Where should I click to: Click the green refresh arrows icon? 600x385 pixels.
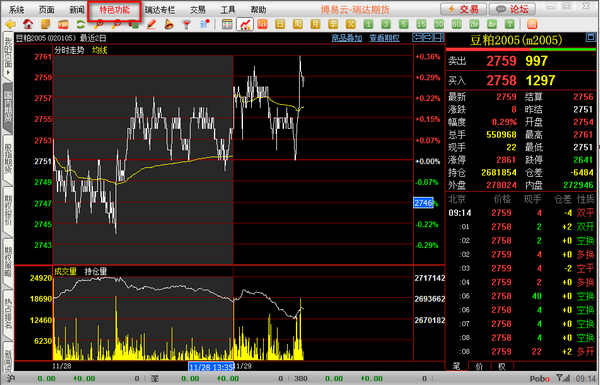(x=81, y=24)
